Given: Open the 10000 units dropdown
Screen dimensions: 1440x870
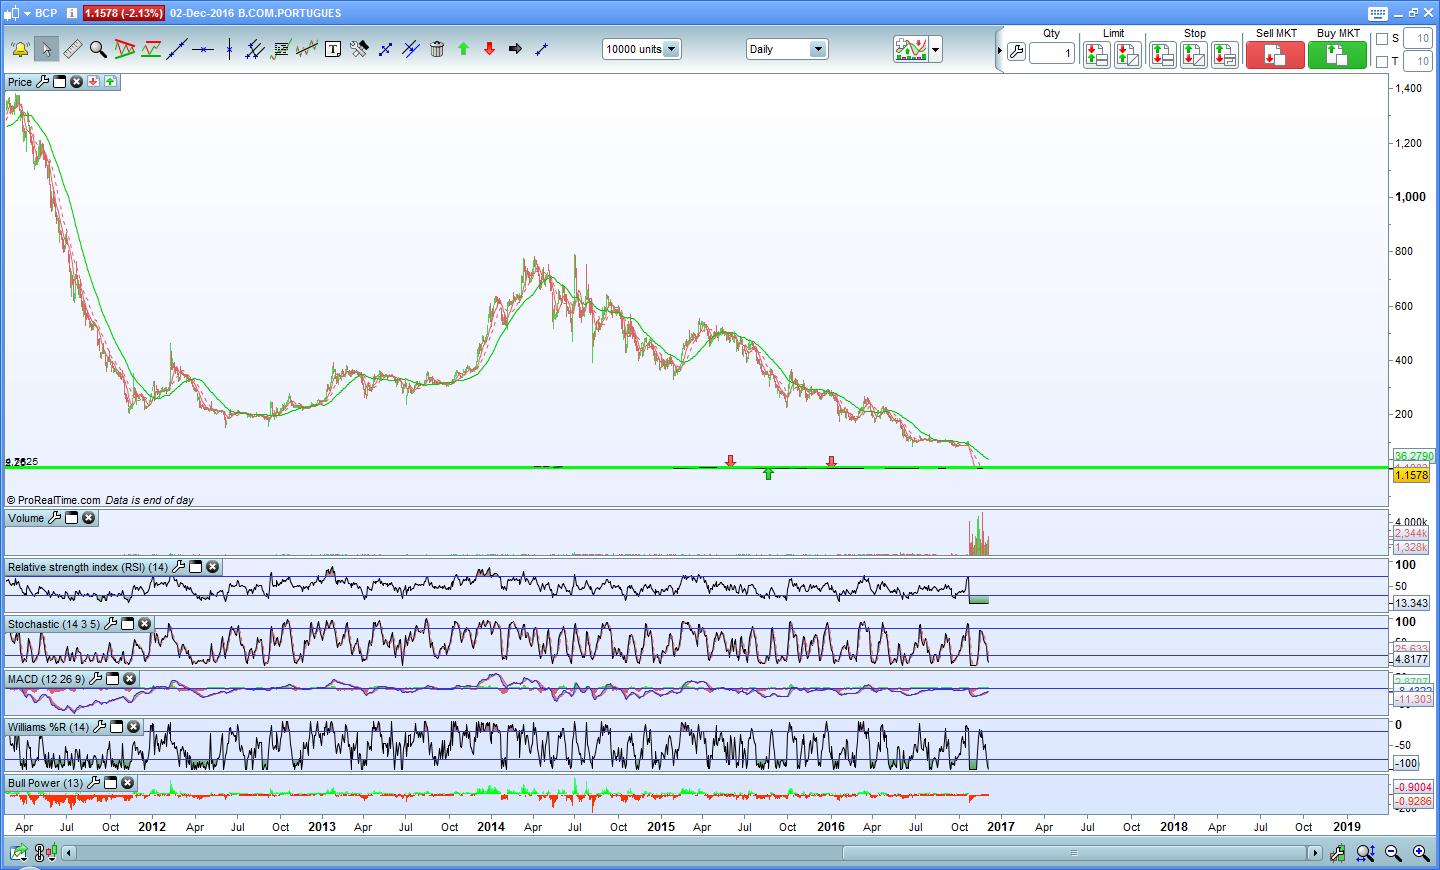Looking at the screenshot, I should 671,49.
